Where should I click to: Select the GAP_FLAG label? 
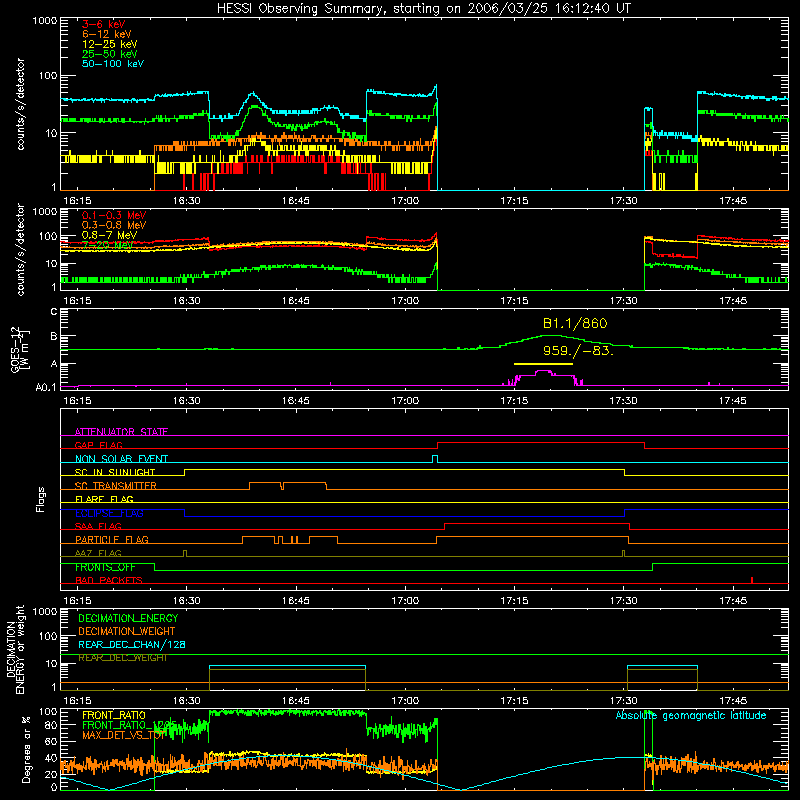click(x=98, y=445)
